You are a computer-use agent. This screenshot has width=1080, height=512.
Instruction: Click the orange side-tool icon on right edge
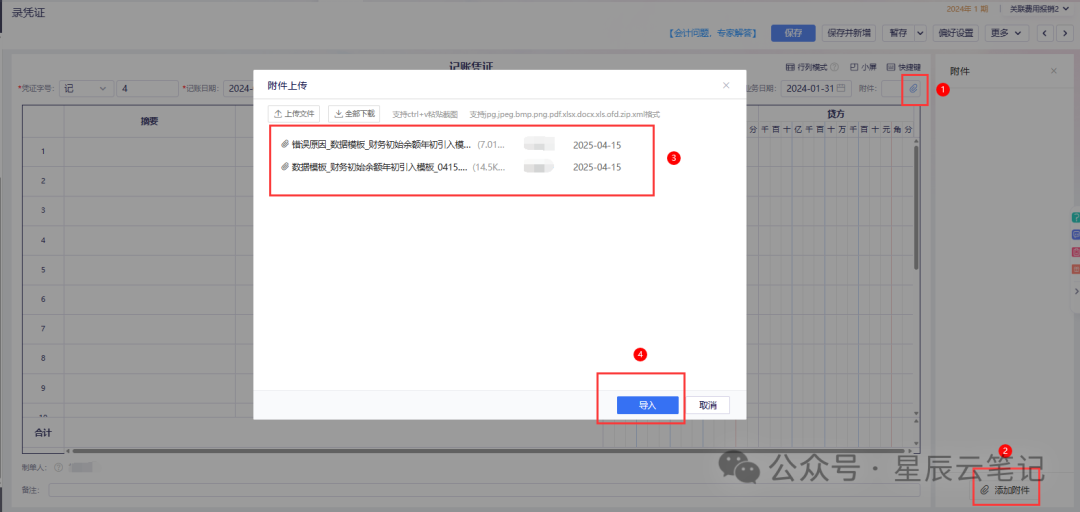pyautogui.click(x=1075, y=269)
